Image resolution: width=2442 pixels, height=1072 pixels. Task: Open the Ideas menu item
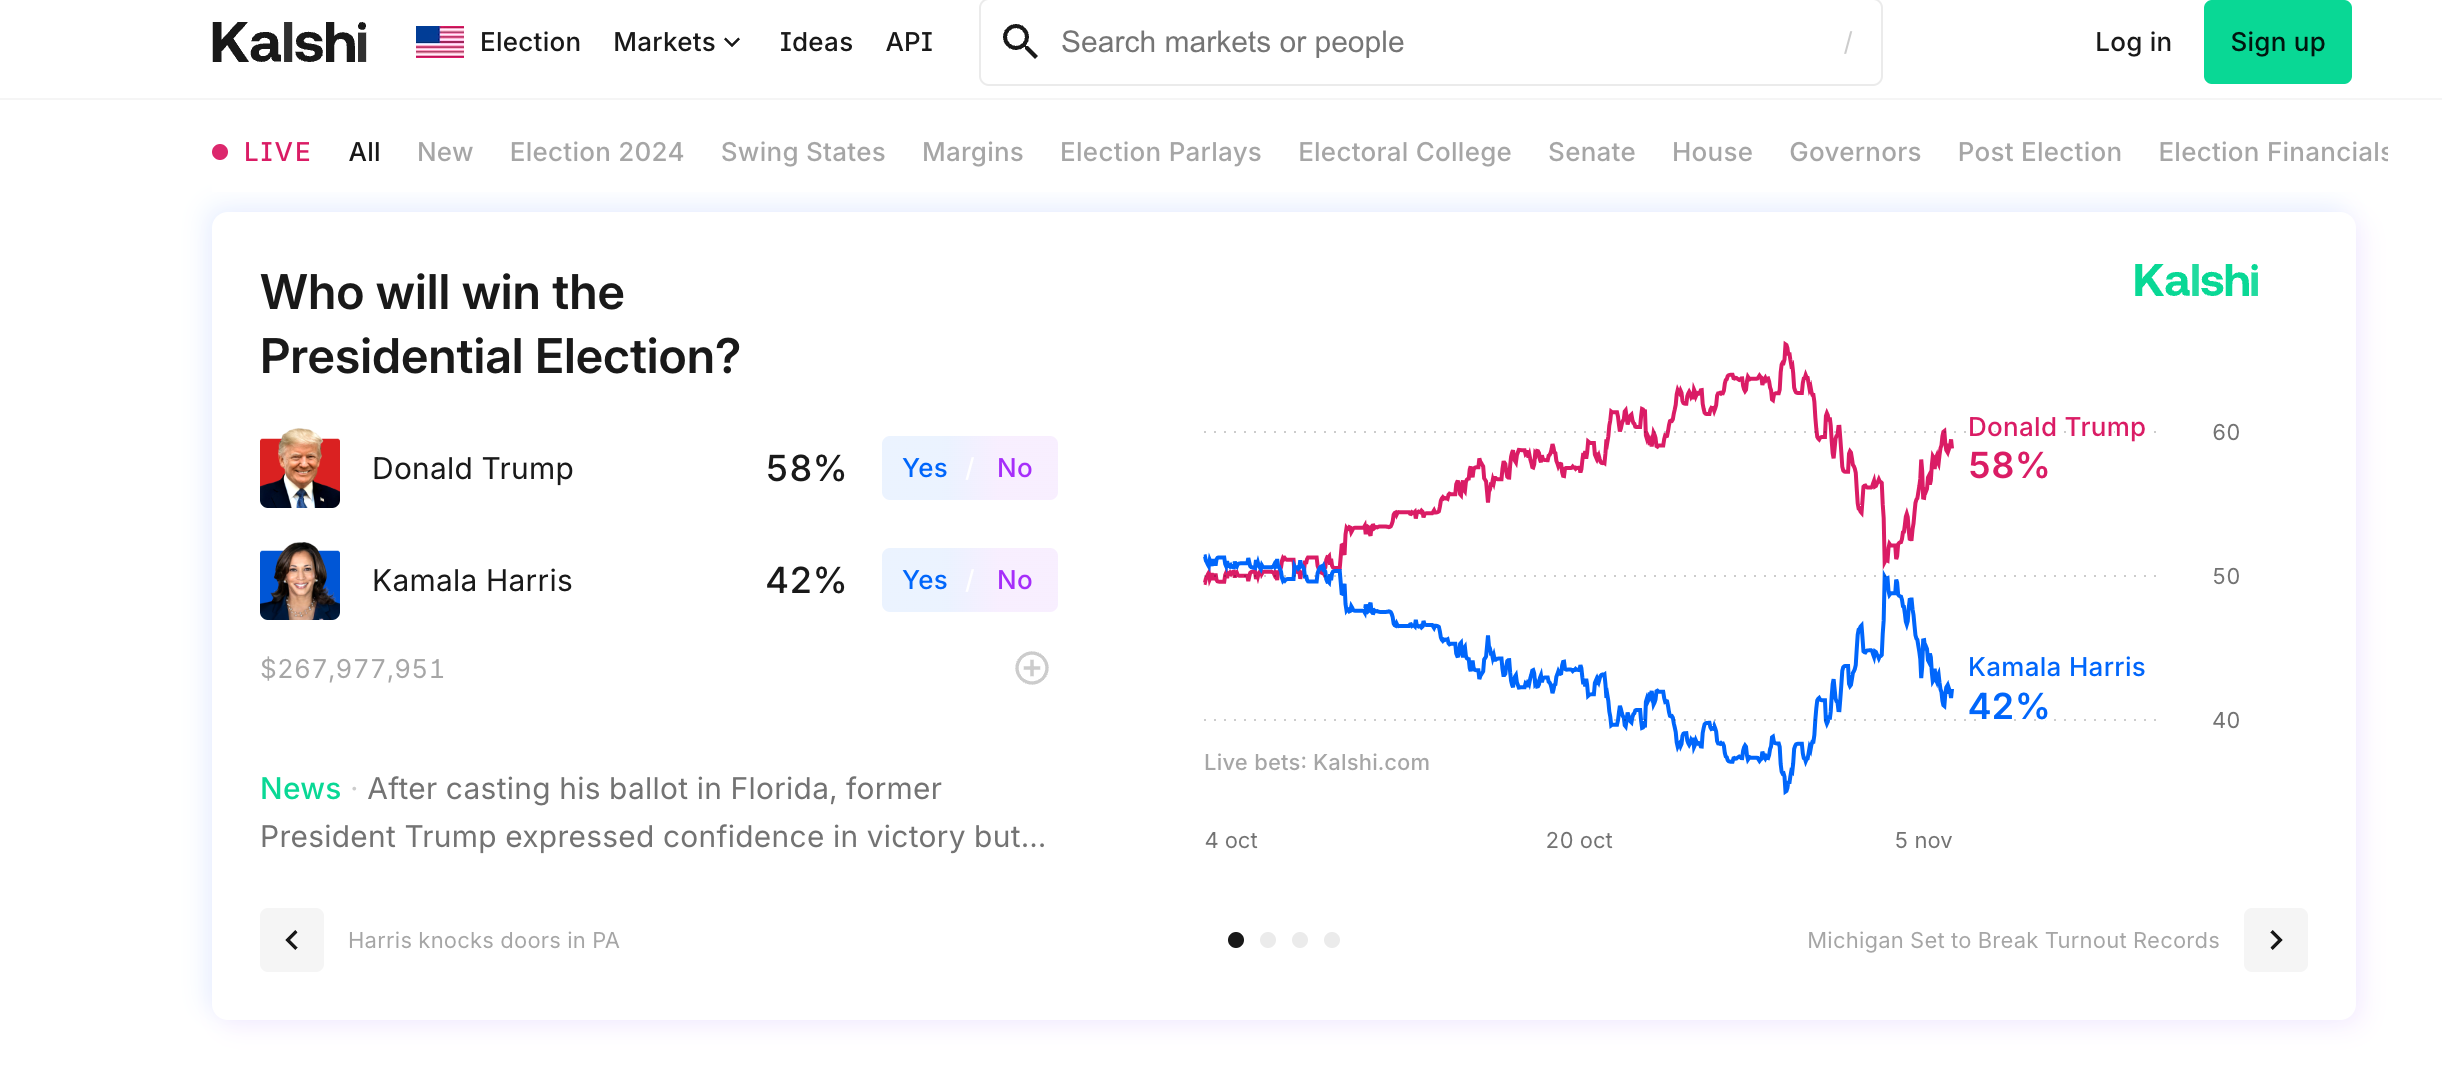tap(815, 42)
